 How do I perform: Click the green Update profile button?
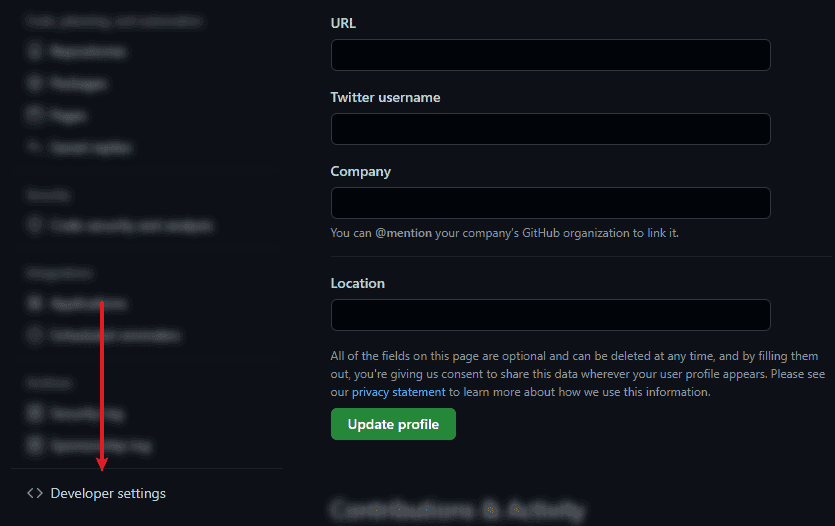tap(393, 424)
